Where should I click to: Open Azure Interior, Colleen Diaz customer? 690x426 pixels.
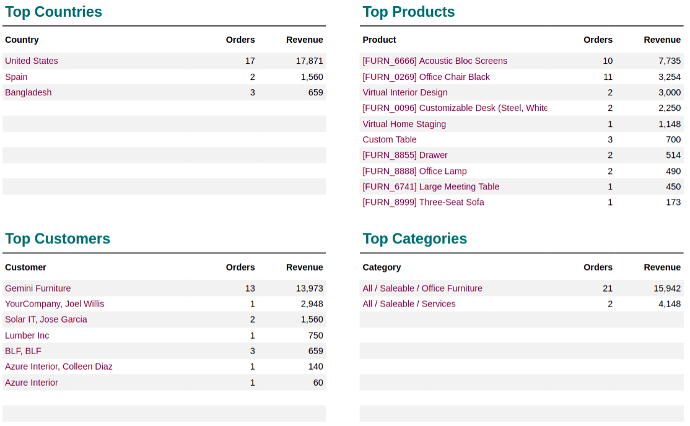click(58, 367)
